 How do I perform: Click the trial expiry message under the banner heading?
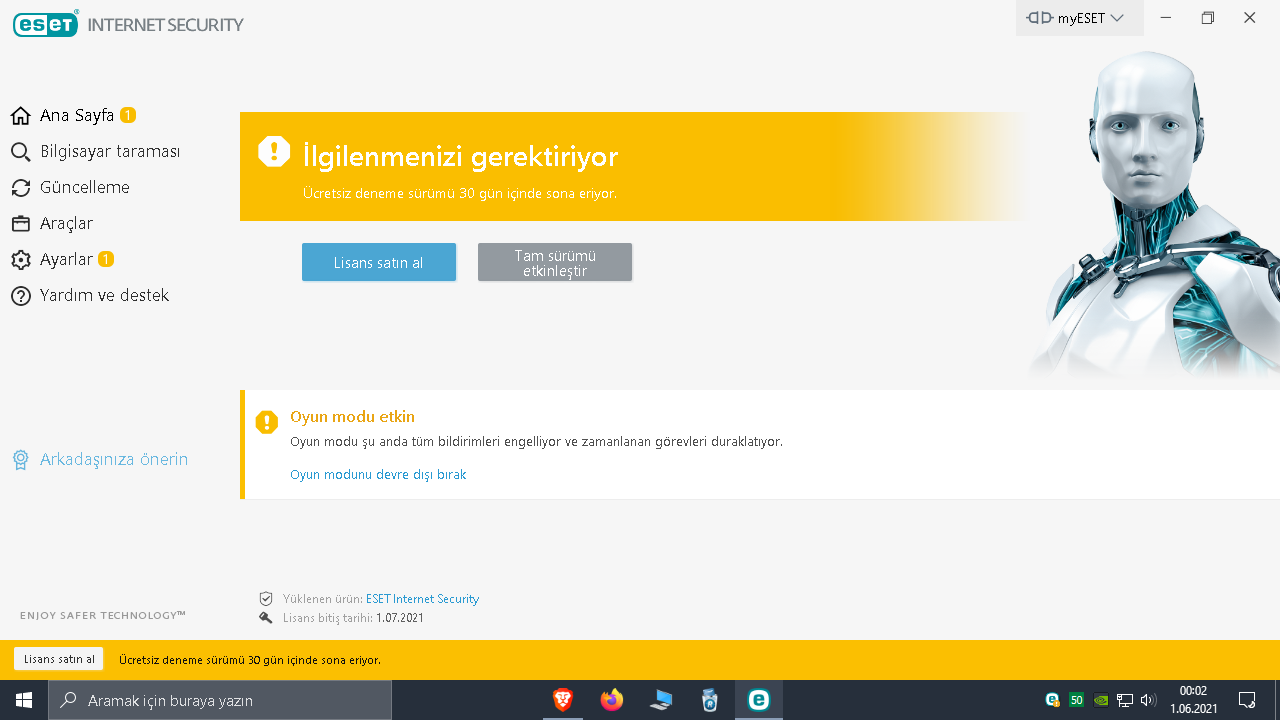[x=460, y=193]
